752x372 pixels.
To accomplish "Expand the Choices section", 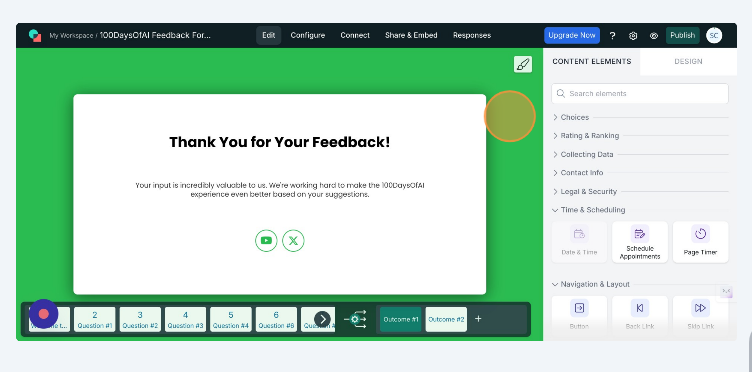I will [571, 117].
